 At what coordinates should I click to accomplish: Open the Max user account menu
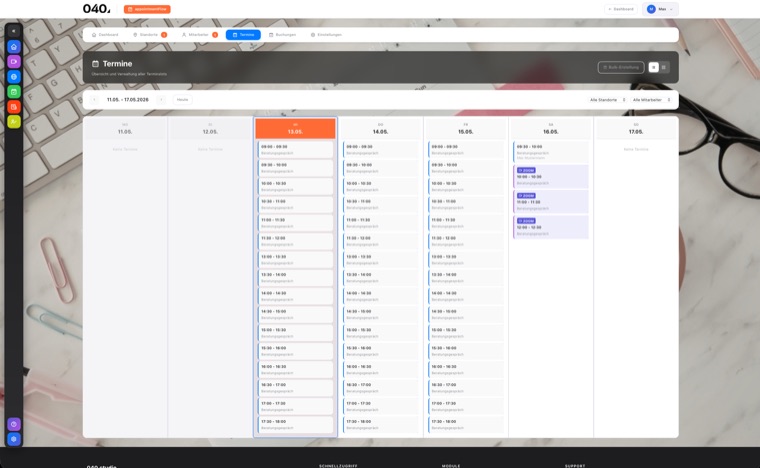[x=660, y=9]
